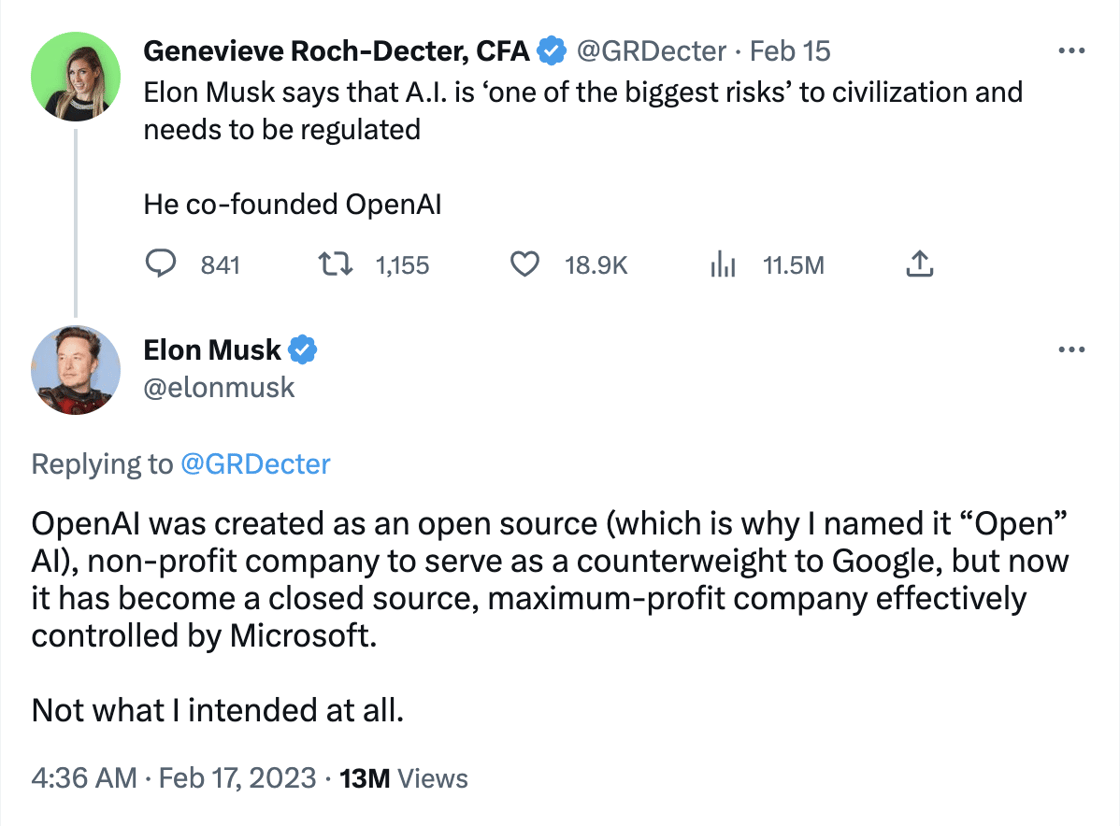Click @GRDecter in Replying to line
Viewport: 1120px width, 826px height.
(256, 464)
